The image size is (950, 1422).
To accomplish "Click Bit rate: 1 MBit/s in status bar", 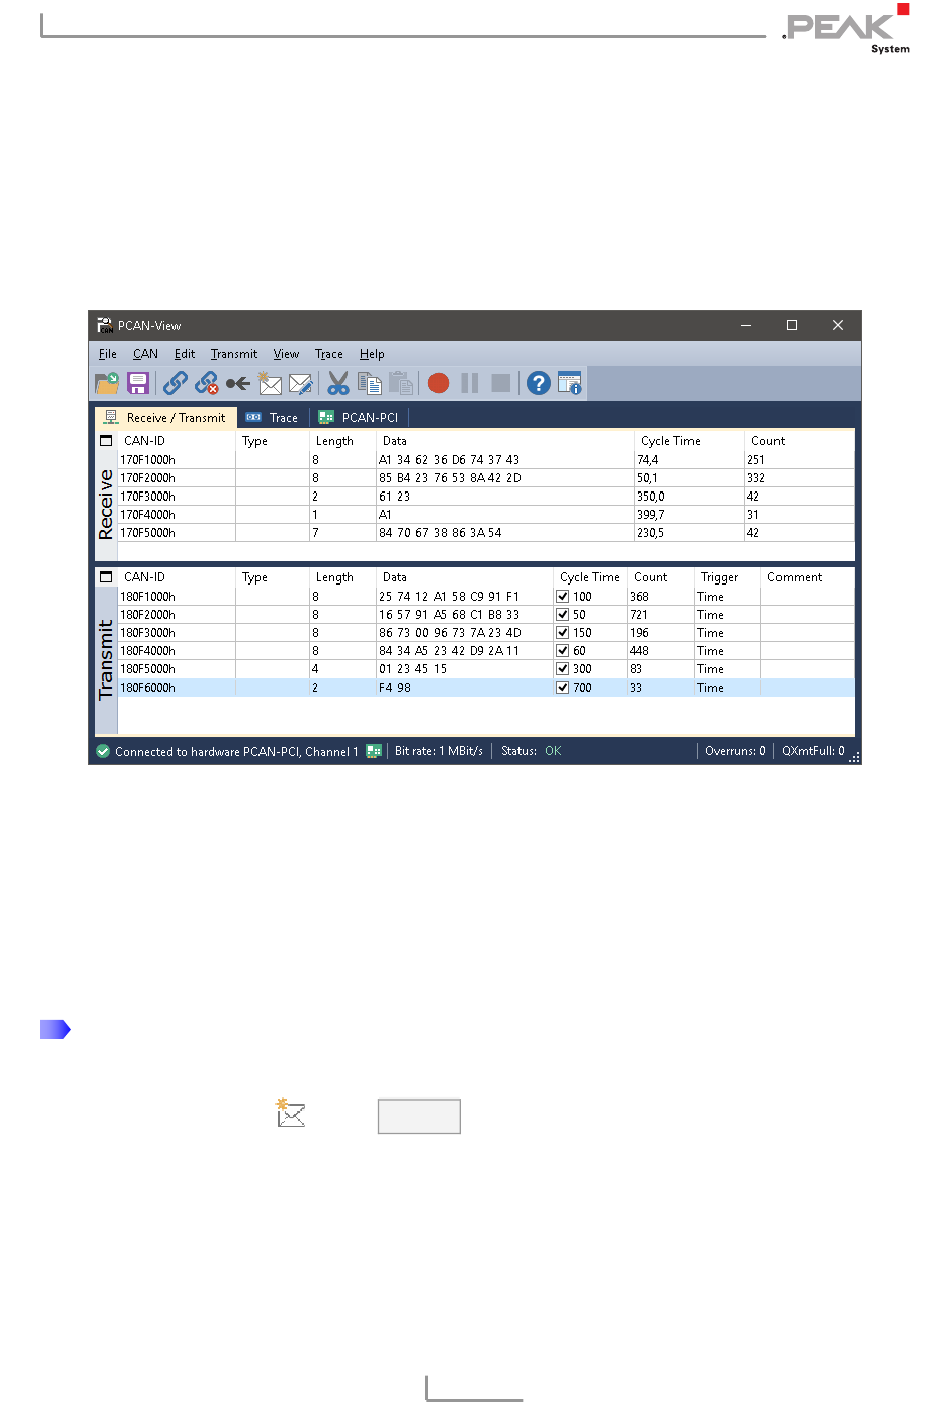I will pyautogui.click(x=439, y=751).
